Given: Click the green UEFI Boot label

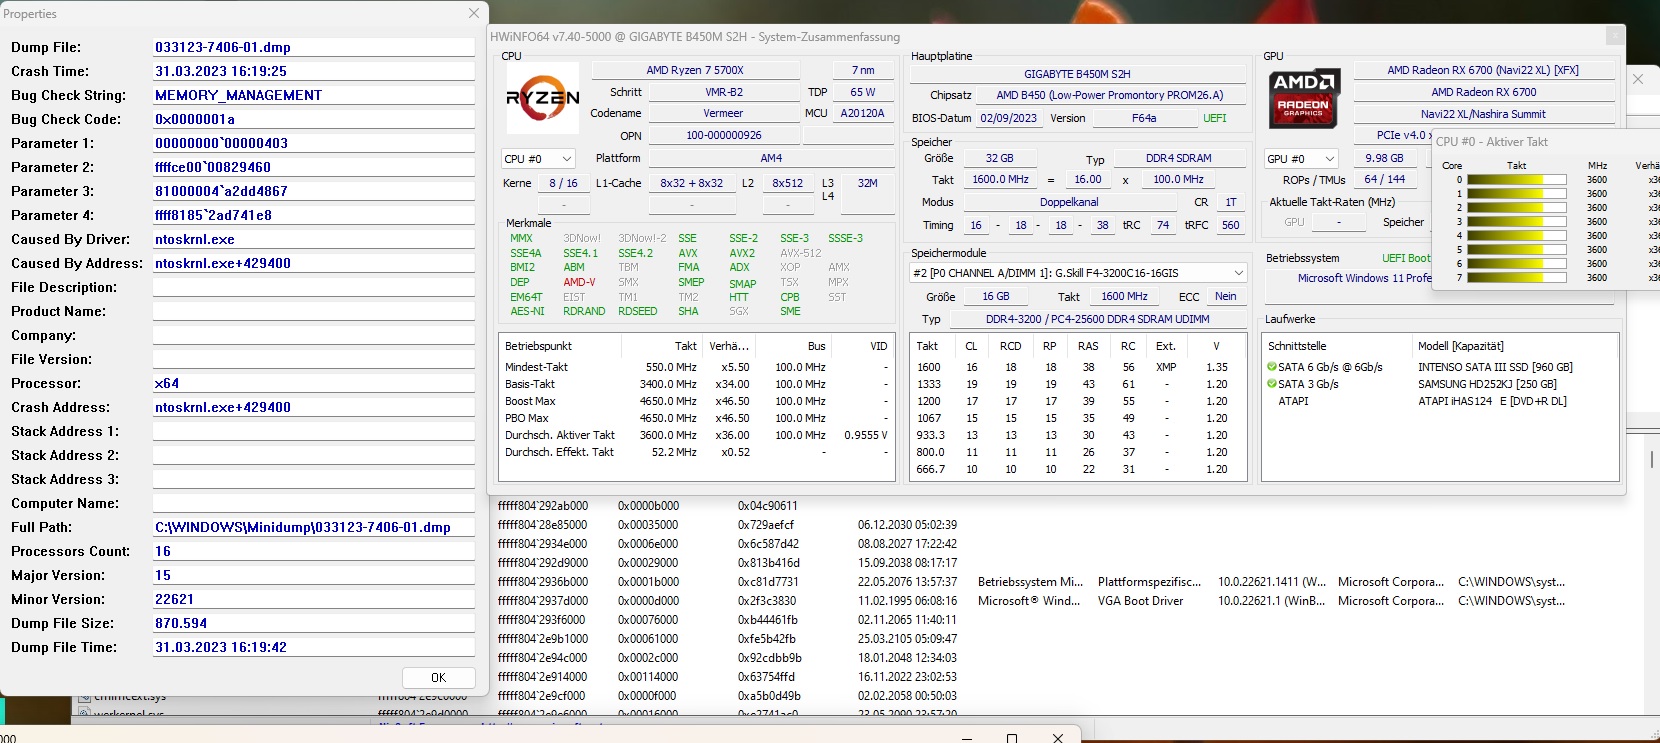Looking at the screenshot, I should [x=1406, y=258].
